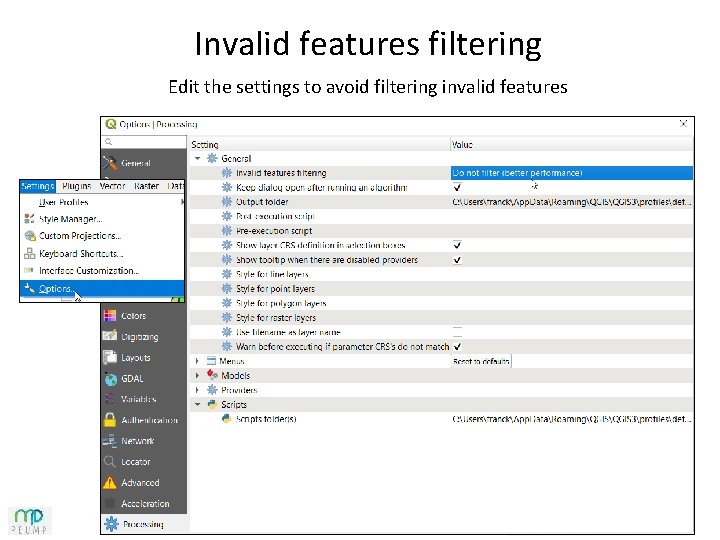Open the Advanced options page
This screenshot has height=540, width=720.
[x=140, y=483]
